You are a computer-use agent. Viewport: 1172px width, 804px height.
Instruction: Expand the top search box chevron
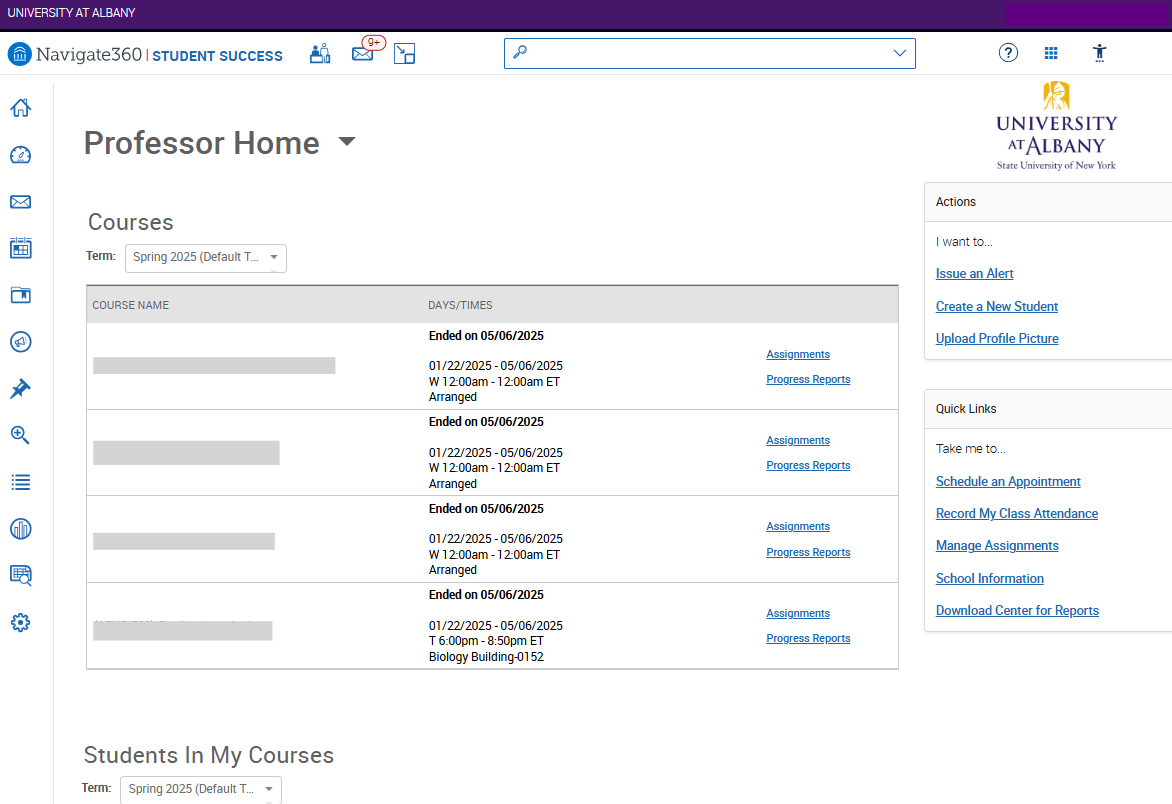(x=899, y=53)
